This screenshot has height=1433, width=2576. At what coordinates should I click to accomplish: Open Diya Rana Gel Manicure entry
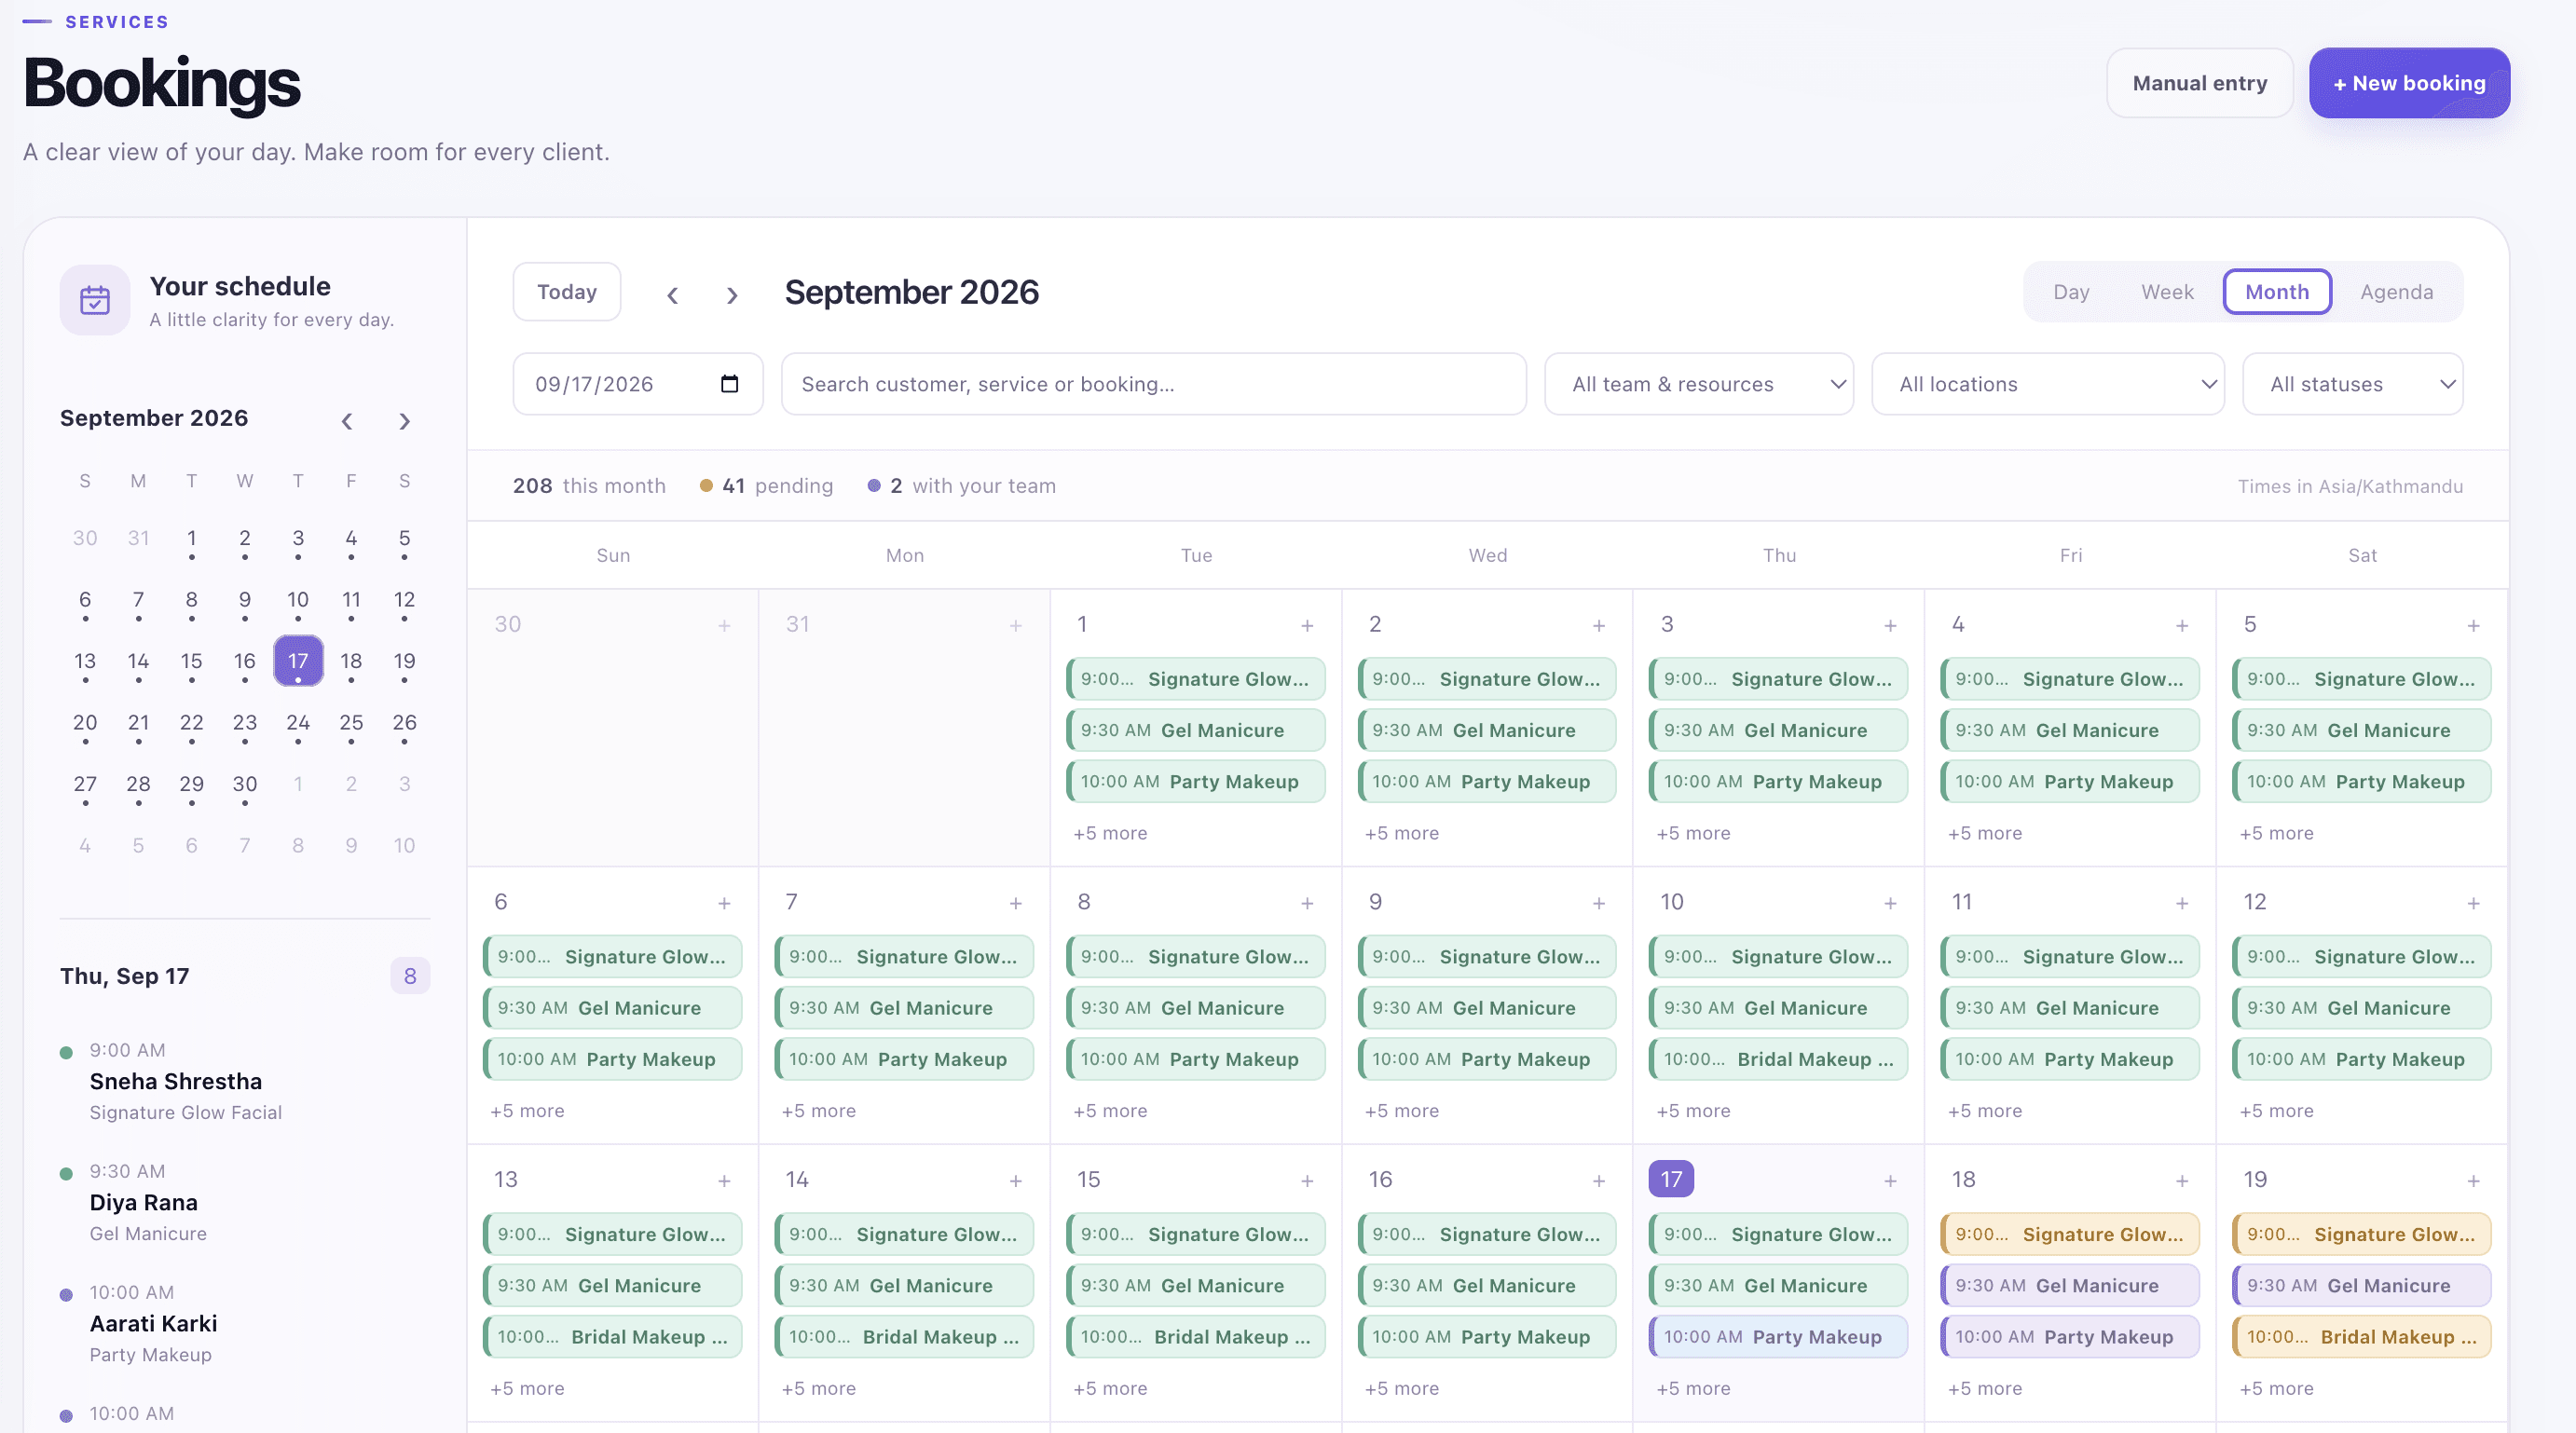coord(245,1202)
